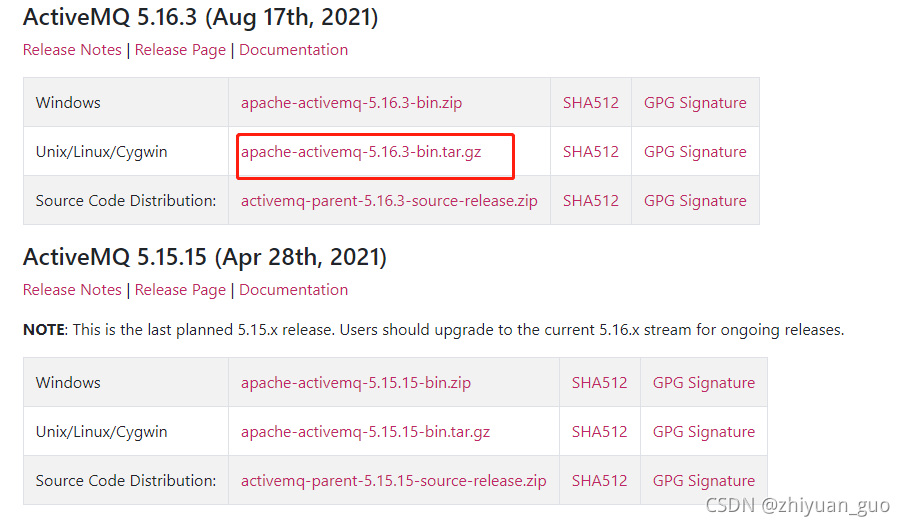Open SHA512 for 5.15.15 Windows row

(x=599, y=383)
